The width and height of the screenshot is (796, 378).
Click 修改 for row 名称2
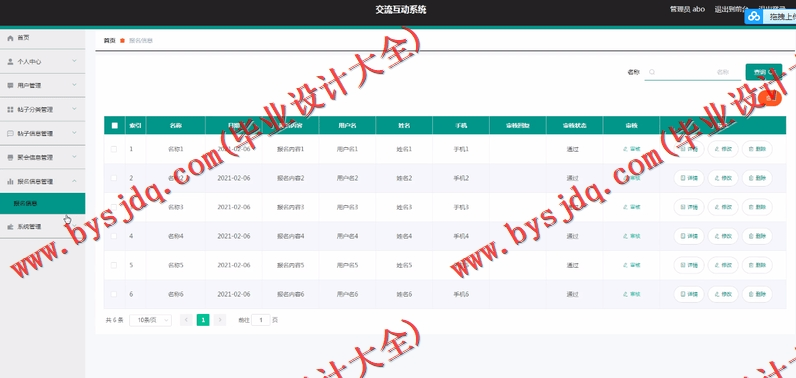tap(723, 178)
